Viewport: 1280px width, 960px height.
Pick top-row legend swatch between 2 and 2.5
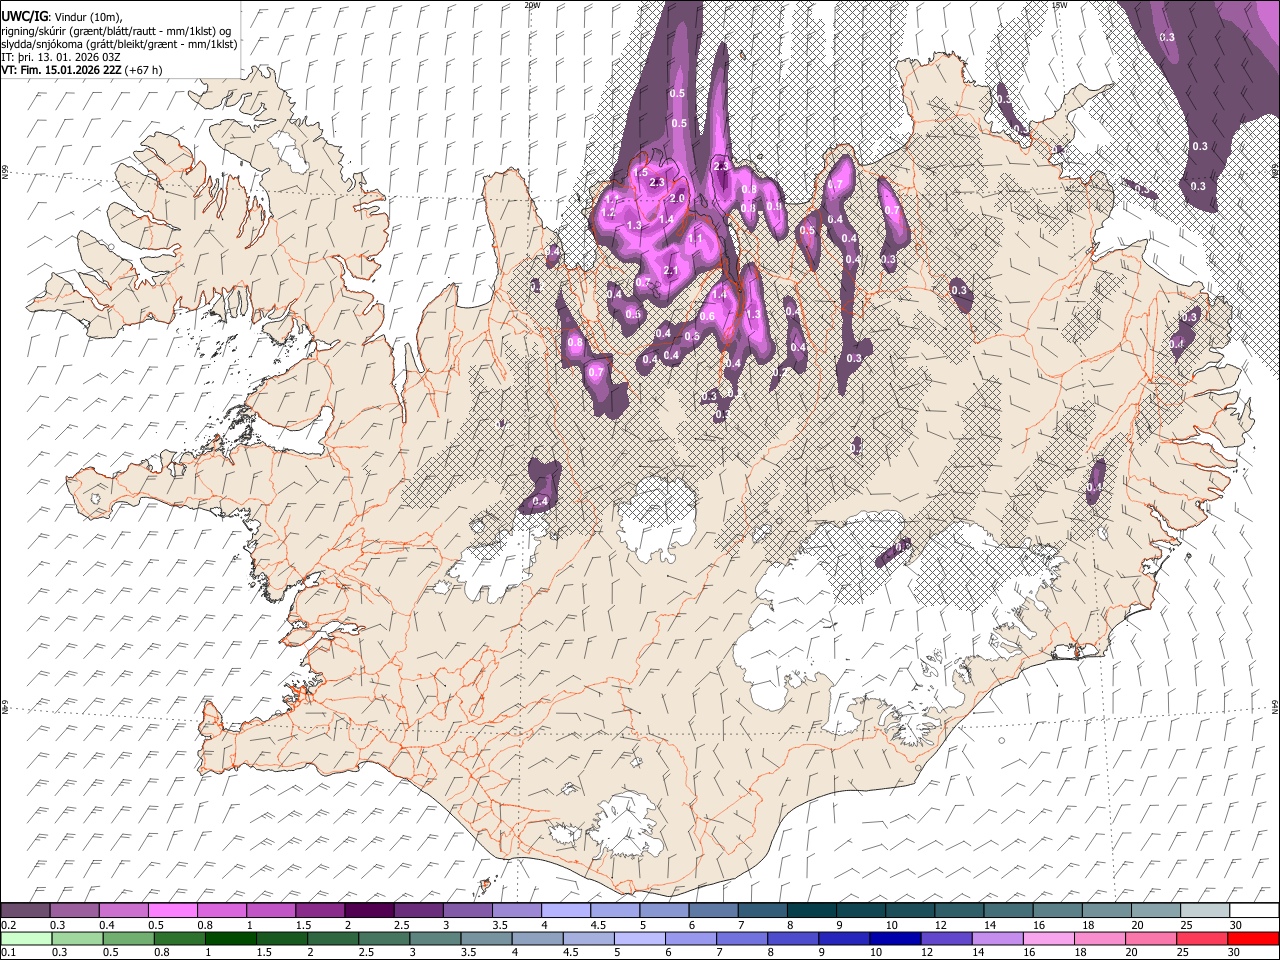coord(369,910)
